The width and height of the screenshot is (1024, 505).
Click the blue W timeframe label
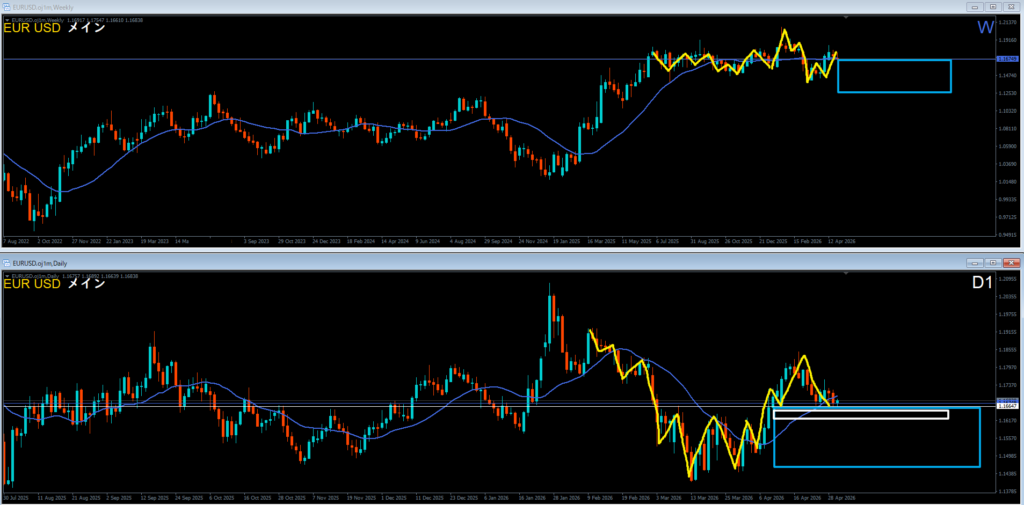985,27
